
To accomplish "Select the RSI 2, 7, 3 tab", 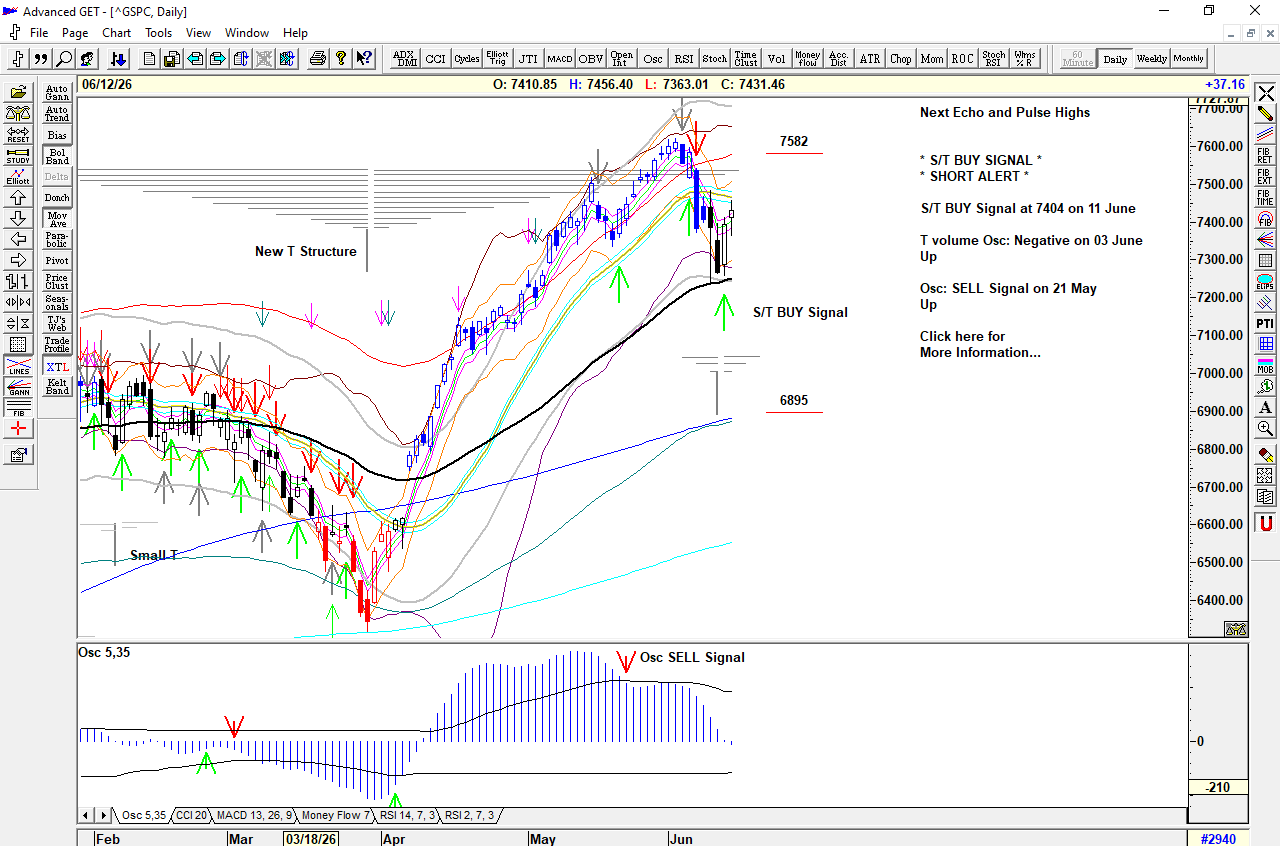I will coord(469,816).
